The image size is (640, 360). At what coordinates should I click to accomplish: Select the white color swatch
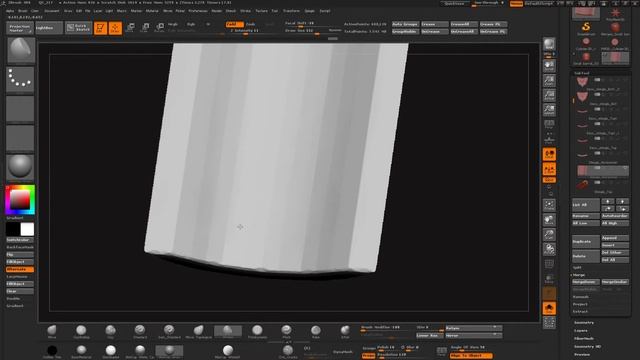[x=27, y=229]
